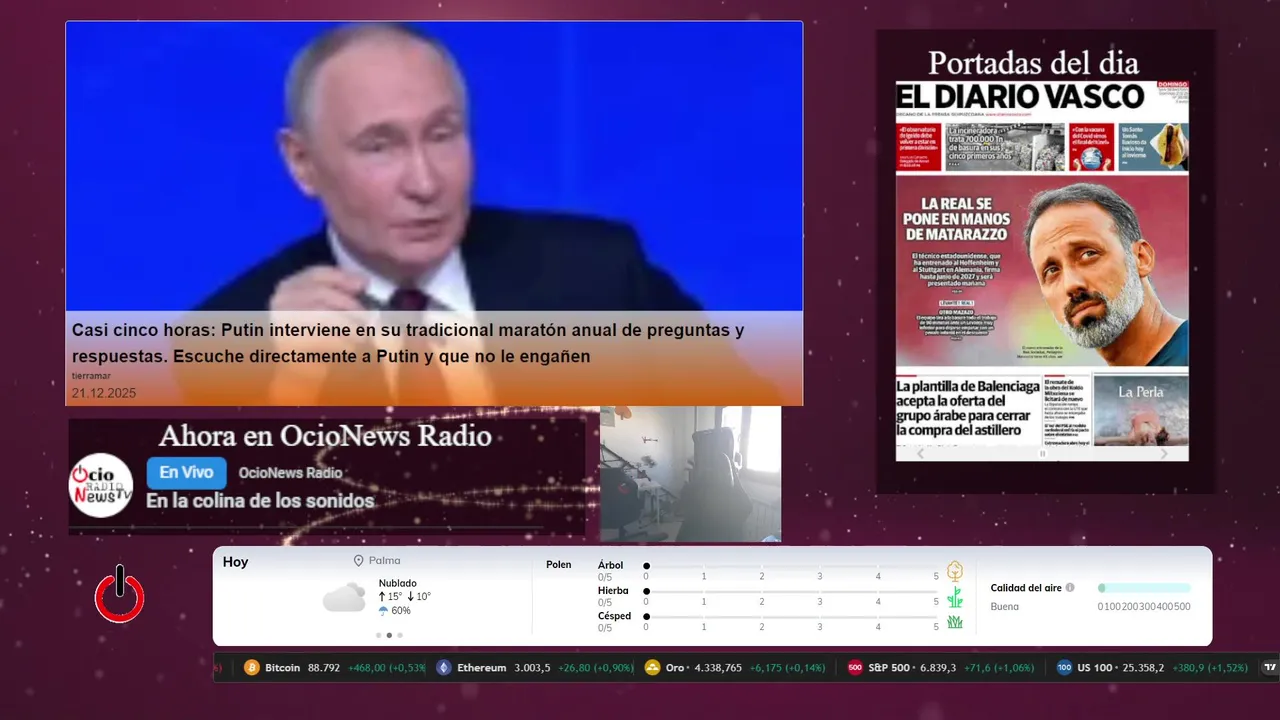The height and width of the screenshot is (720, 1280).
Task: Click the Hierba weed pollen icon
Action: click(x=955, y=597)
